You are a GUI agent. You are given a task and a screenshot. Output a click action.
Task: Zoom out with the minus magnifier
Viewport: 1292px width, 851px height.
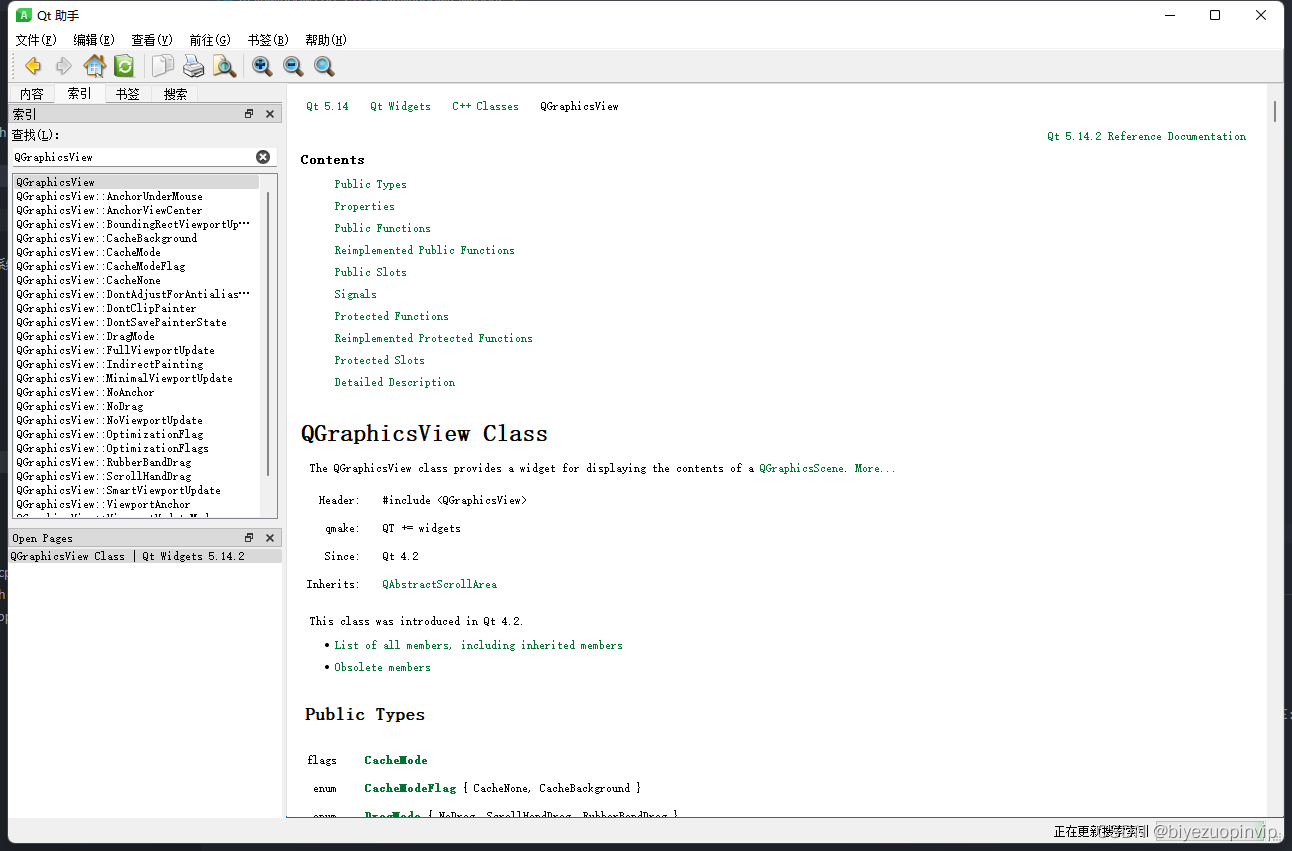point(293,66)
